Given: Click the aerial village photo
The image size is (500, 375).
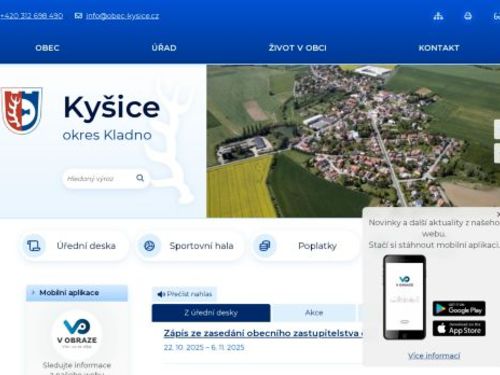Looking at the screenshot, I should 353,141.
